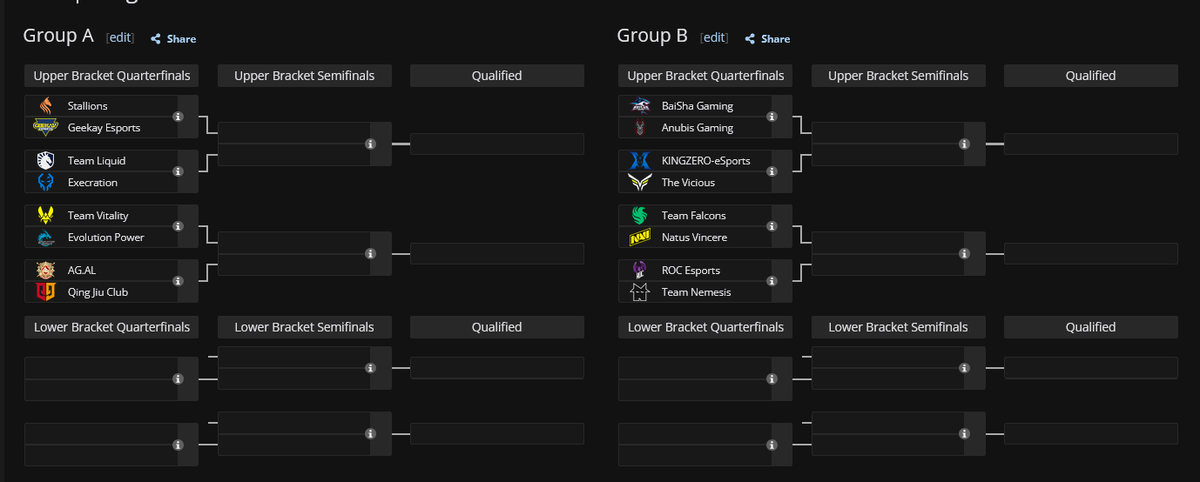Click the share icon next to Group A

[156, 39]
